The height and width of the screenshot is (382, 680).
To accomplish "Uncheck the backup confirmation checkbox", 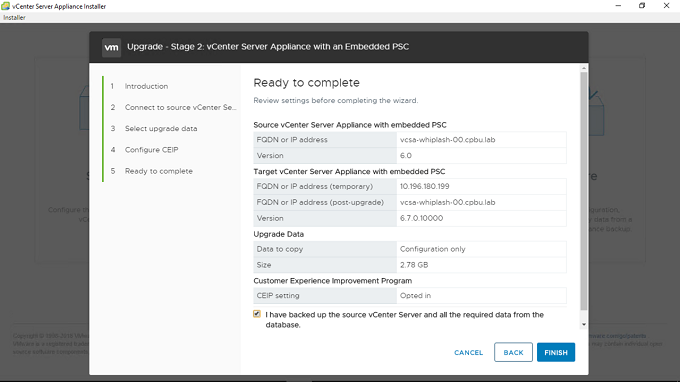I will (257, 313).
